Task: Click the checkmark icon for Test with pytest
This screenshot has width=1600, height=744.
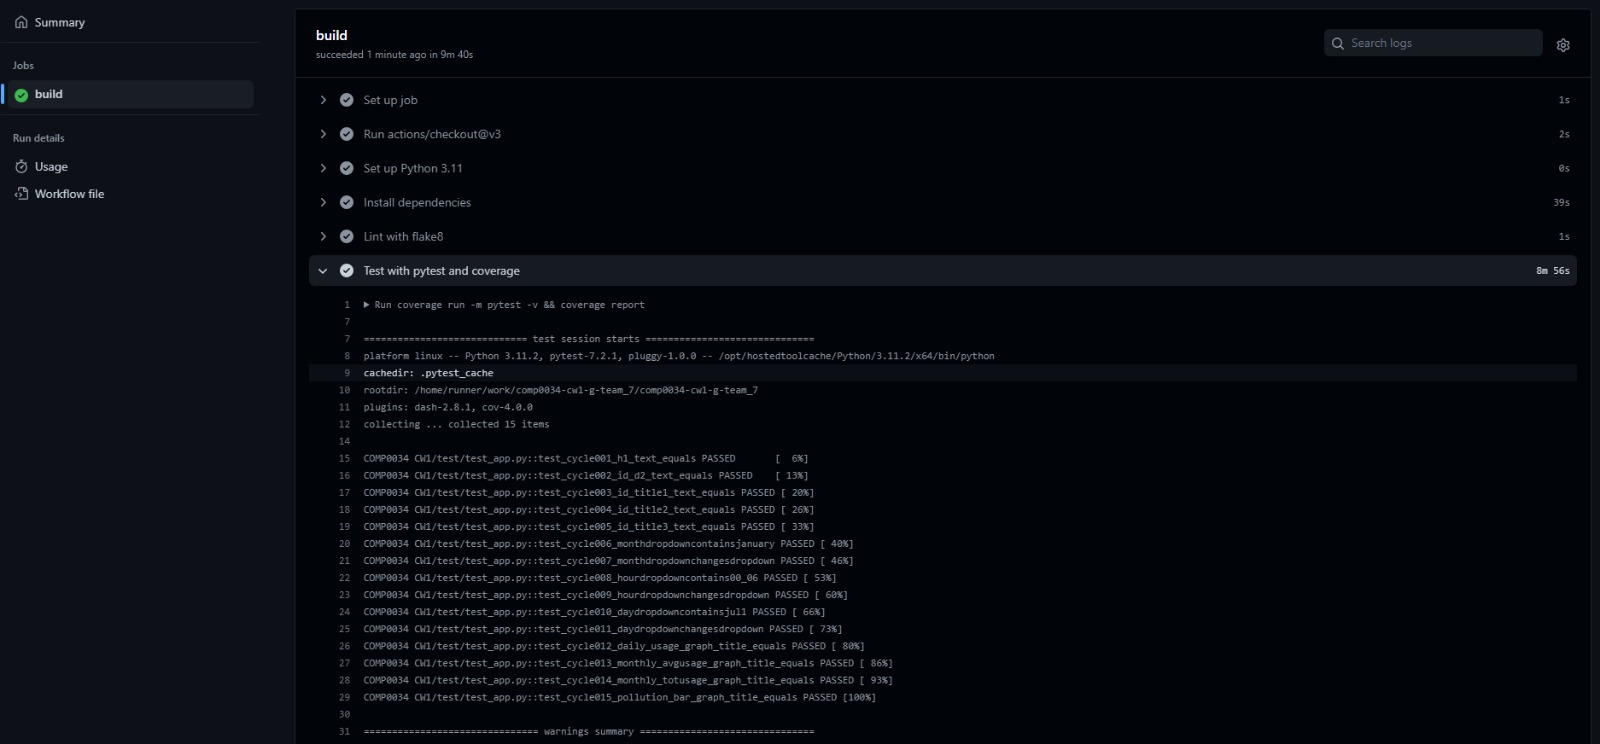Action: pyautogui.click(x=347, y=271)
